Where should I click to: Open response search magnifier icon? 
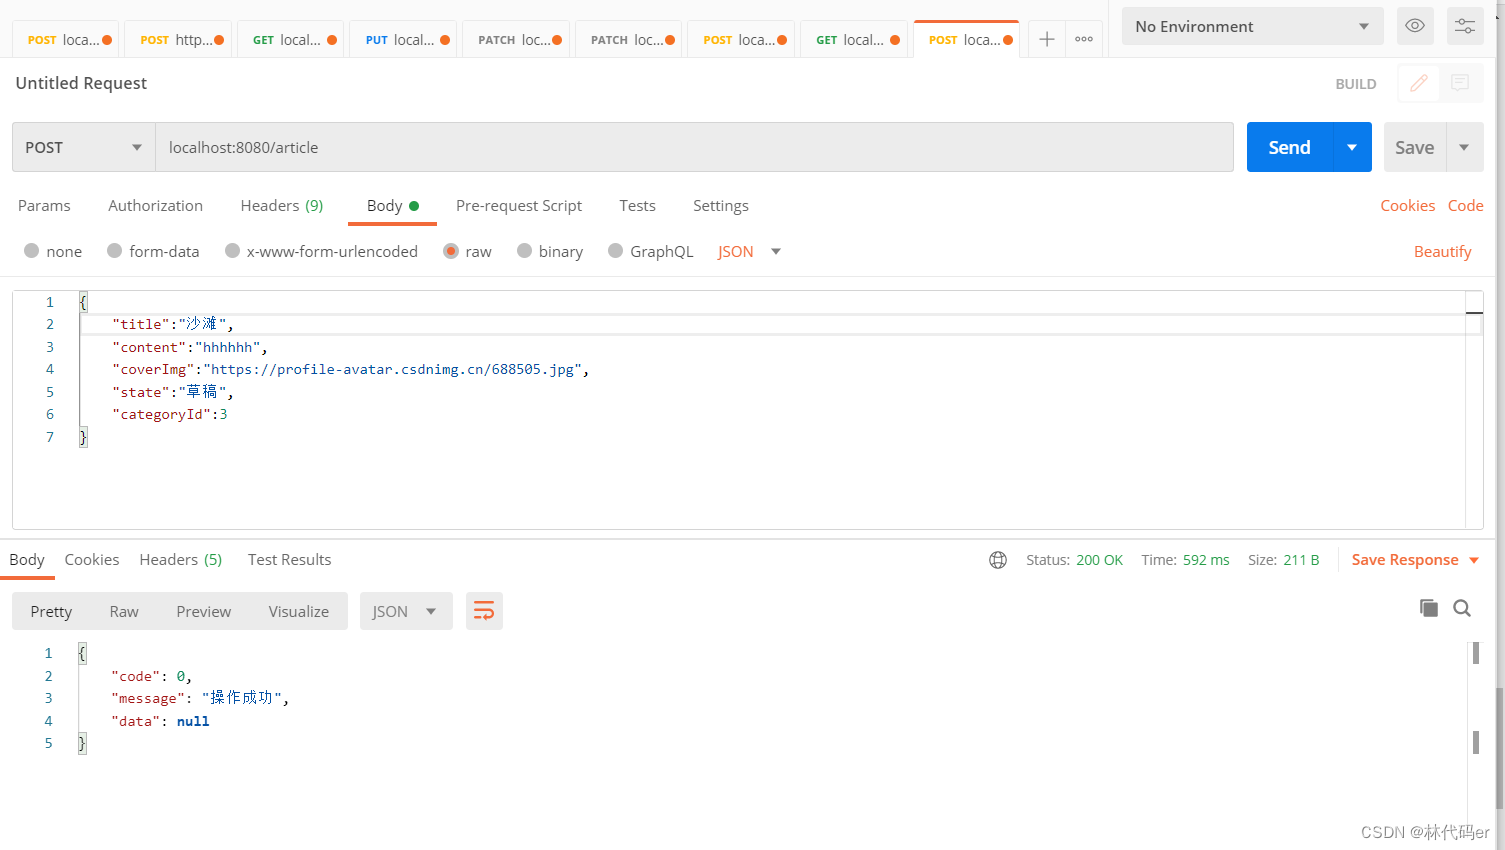point(1461,607)
